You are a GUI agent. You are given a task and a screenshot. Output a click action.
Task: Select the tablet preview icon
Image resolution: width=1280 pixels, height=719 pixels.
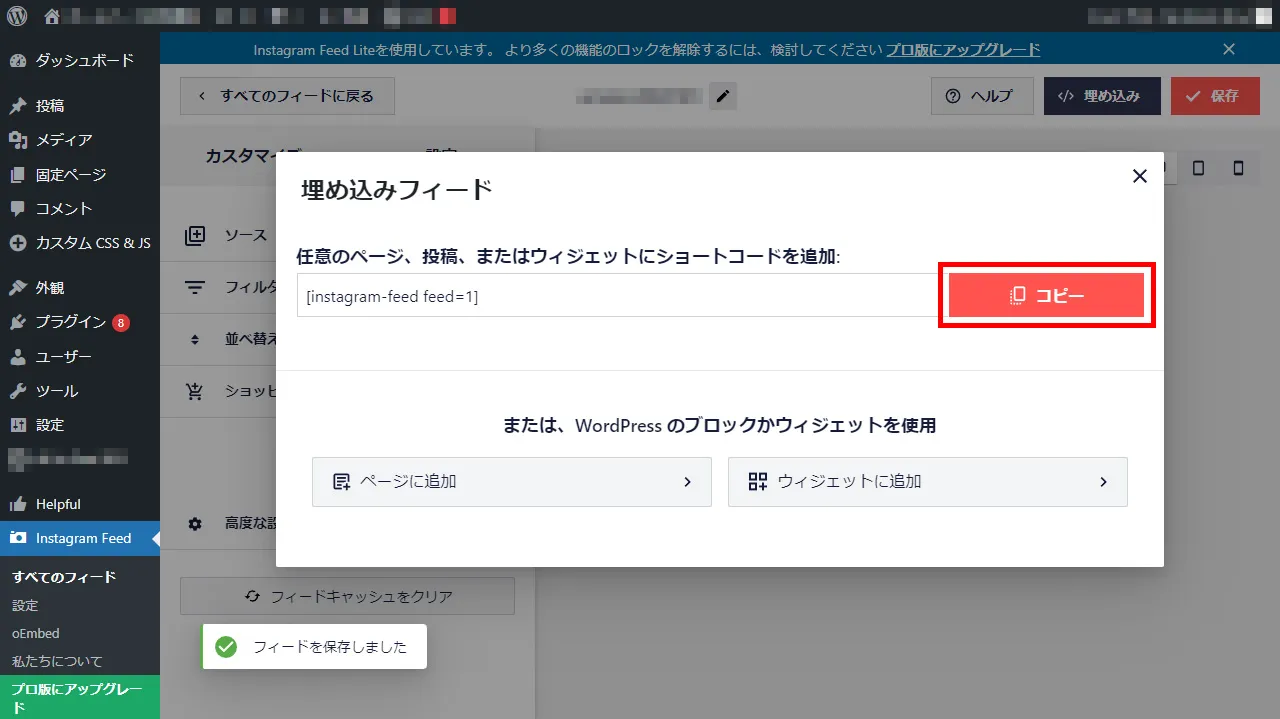tap(1198, 168)
